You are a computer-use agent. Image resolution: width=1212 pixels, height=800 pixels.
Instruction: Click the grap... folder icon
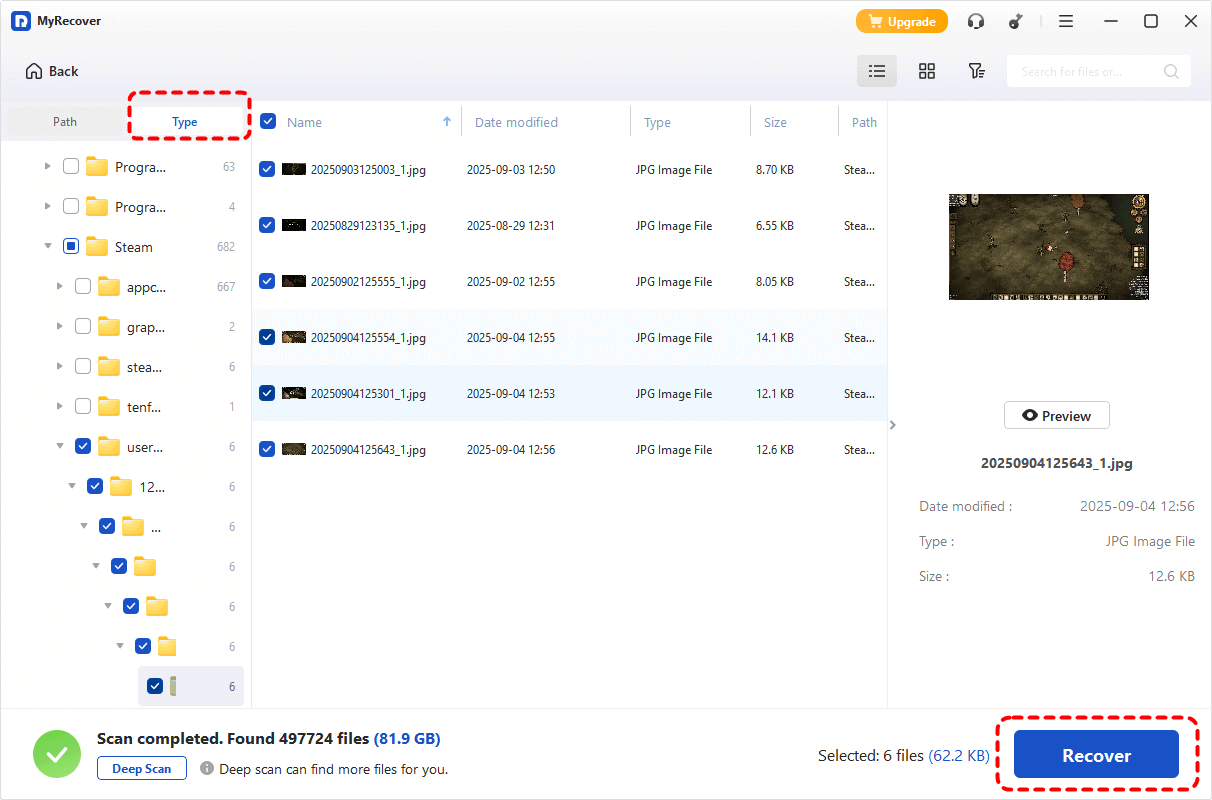click(109, 327)
